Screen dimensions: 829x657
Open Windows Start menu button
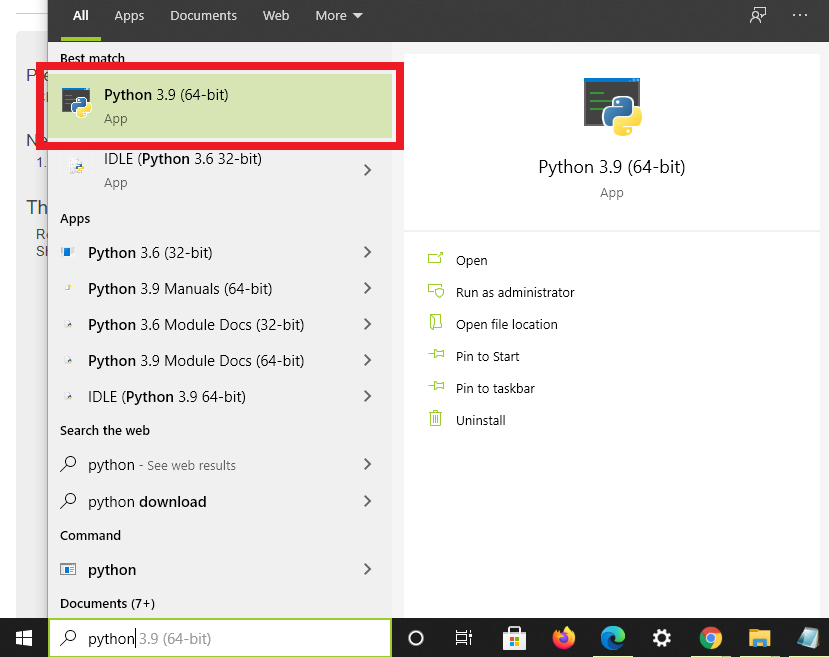click(24, 638)
